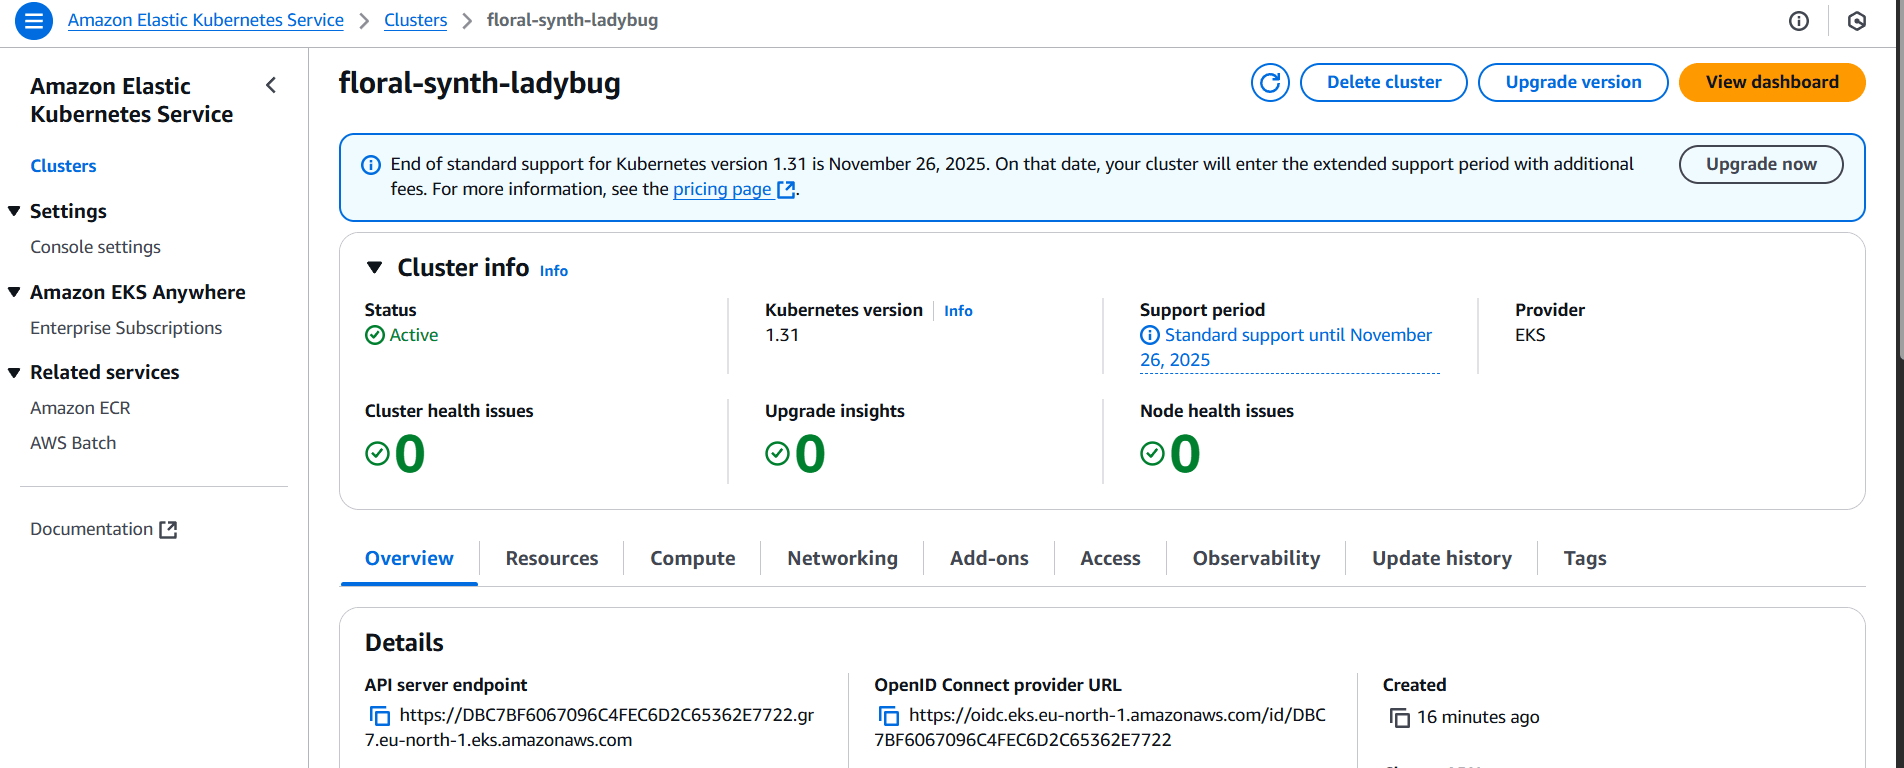Collapse the Amazon EKS Anywhere sidebar group
This screenshot has height=768, width=1904.
click(x=14, y=292)
